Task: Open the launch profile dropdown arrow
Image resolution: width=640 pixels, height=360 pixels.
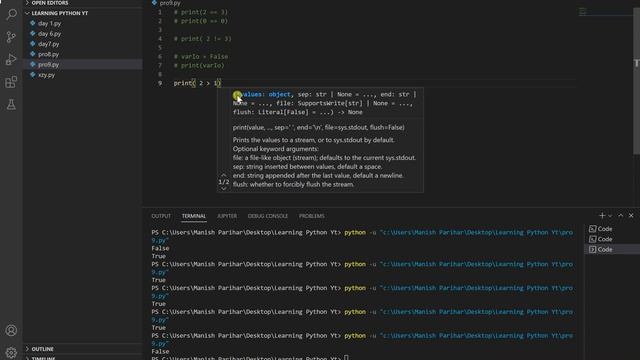Action: pos(610,216)
